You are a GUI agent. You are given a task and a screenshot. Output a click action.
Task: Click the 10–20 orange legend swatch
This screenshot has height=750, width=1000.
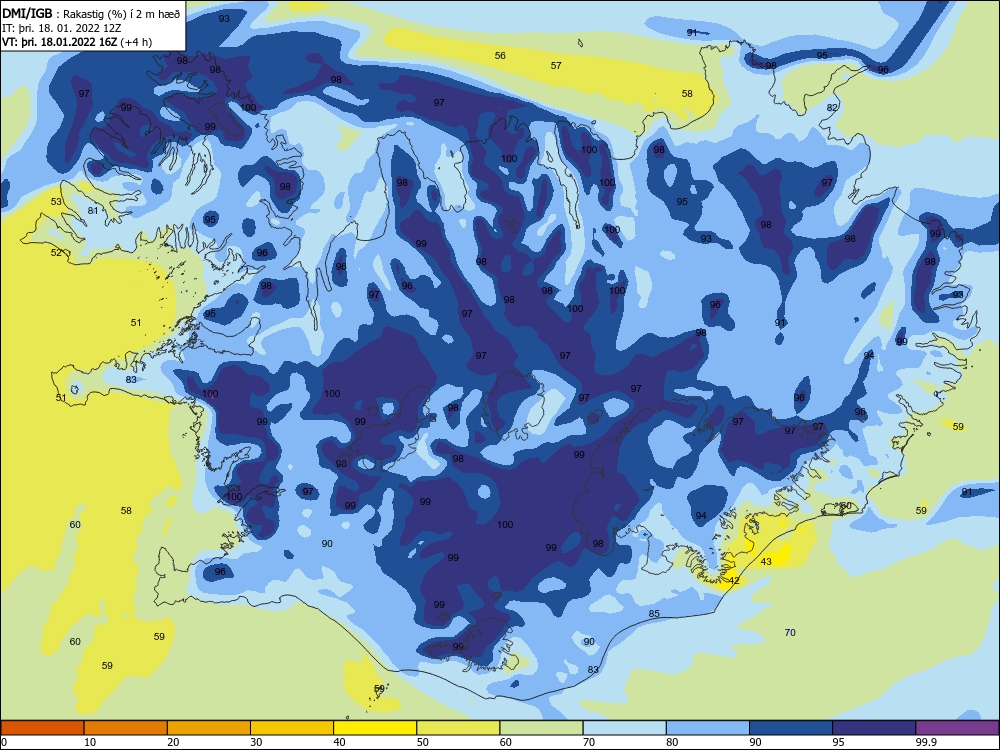(126, 728)
